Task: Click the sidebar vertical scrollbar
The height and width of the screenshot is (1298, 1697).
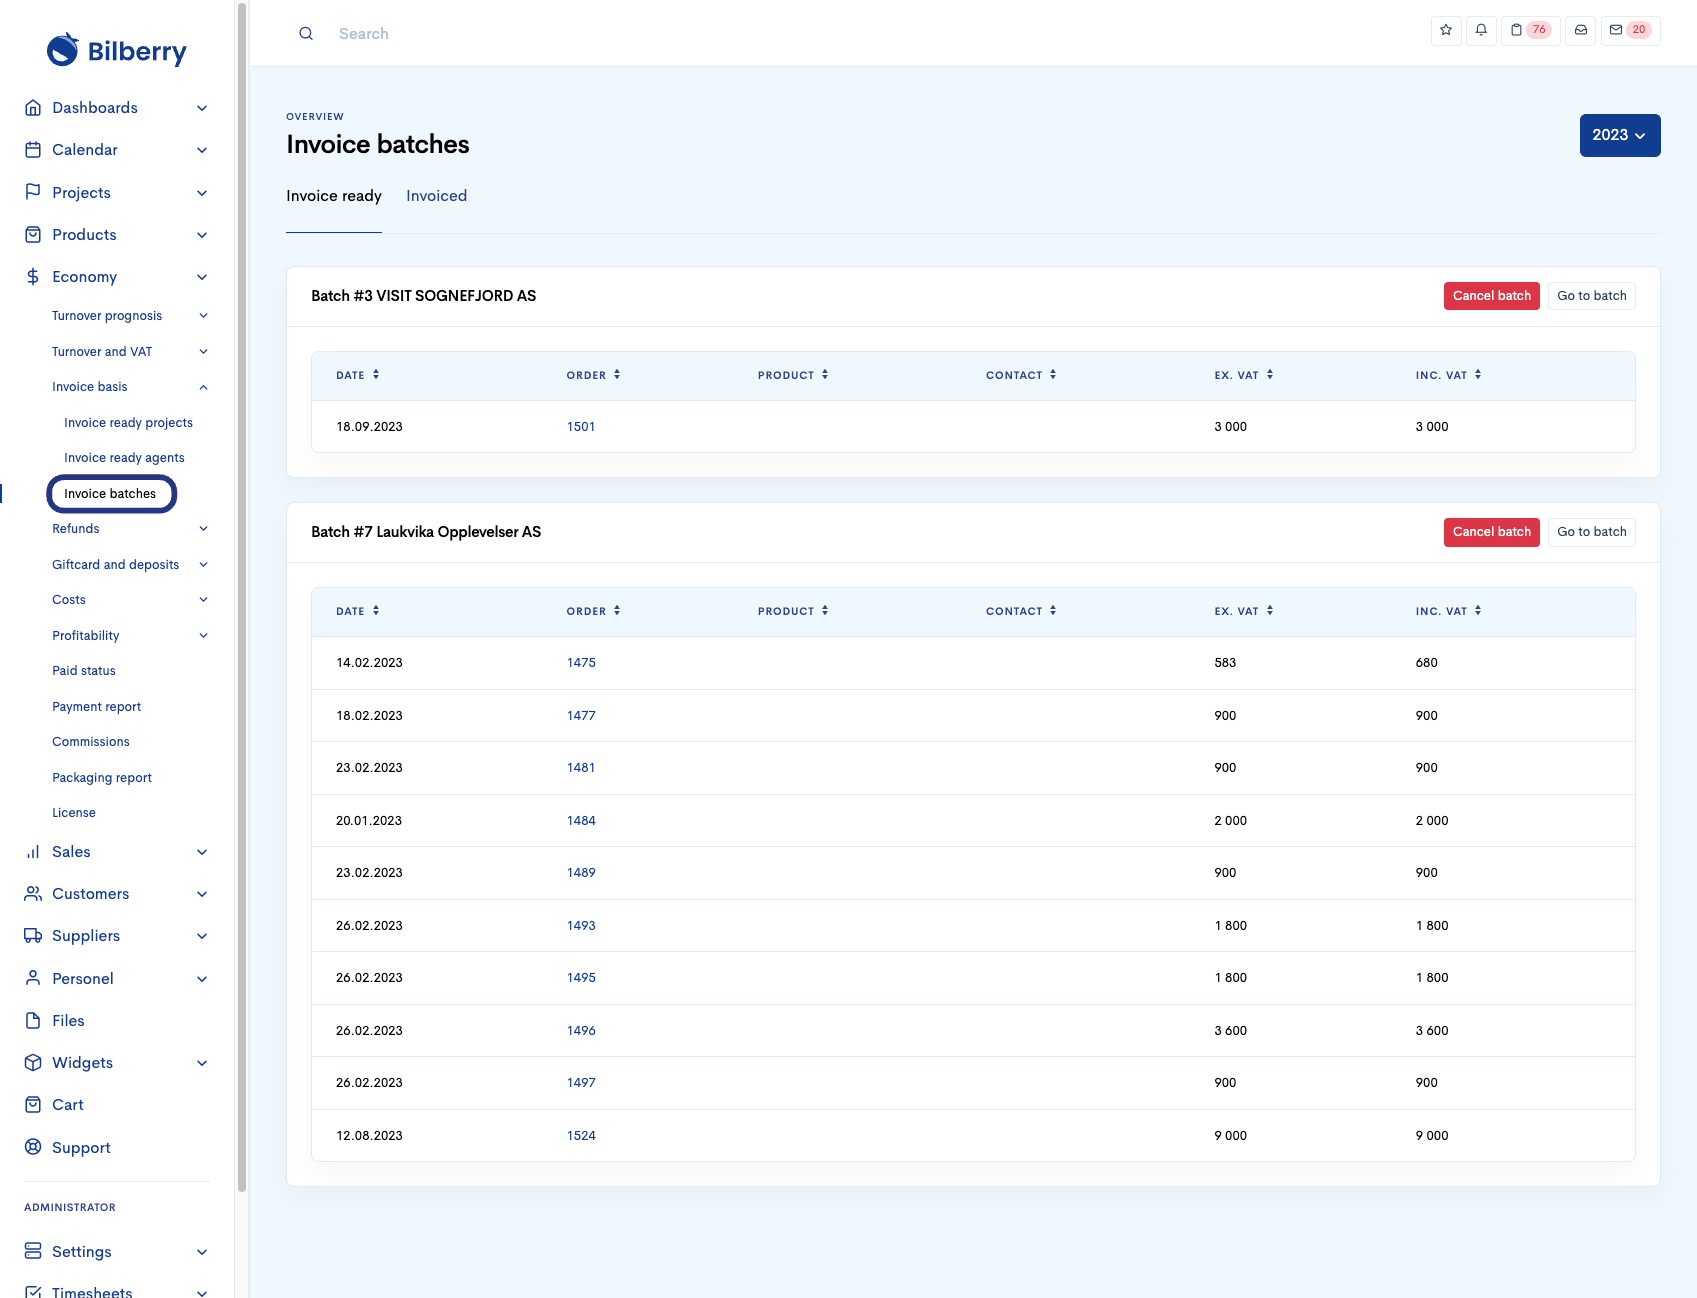Action: coord(241,597)
